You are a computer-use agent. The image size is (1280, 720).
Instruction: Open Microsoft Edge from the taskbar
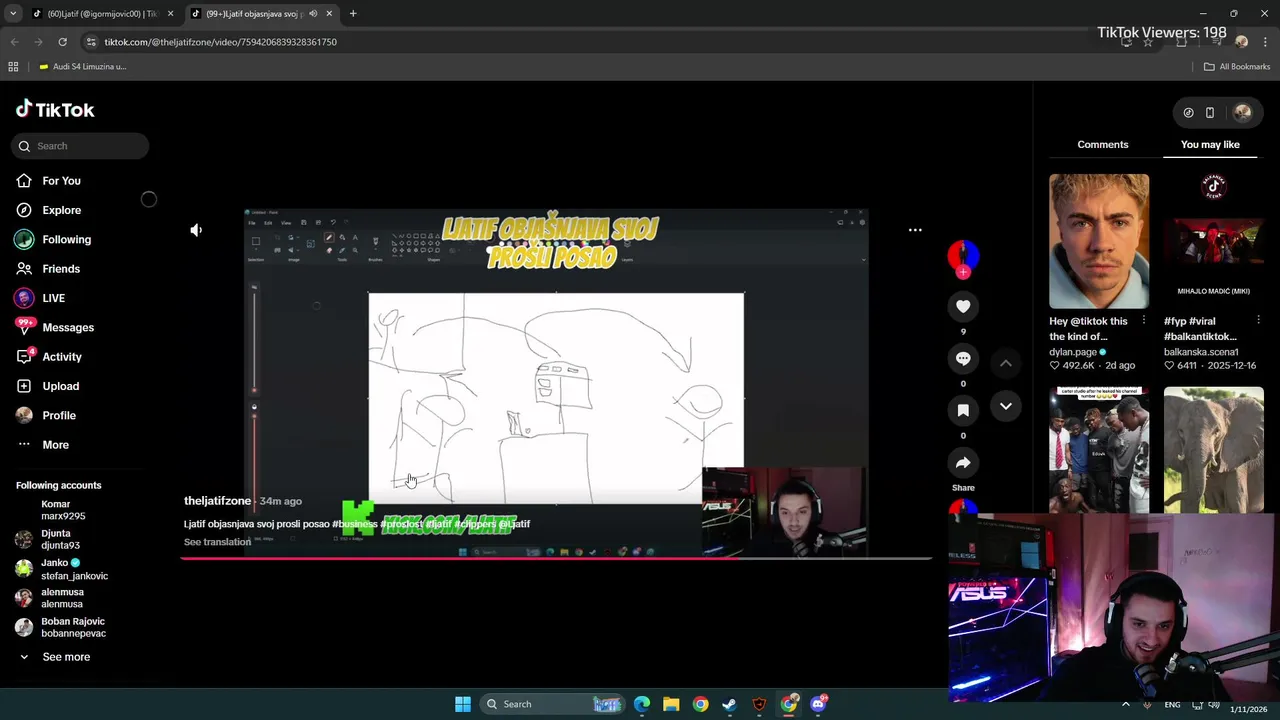(x=642, y=704)
